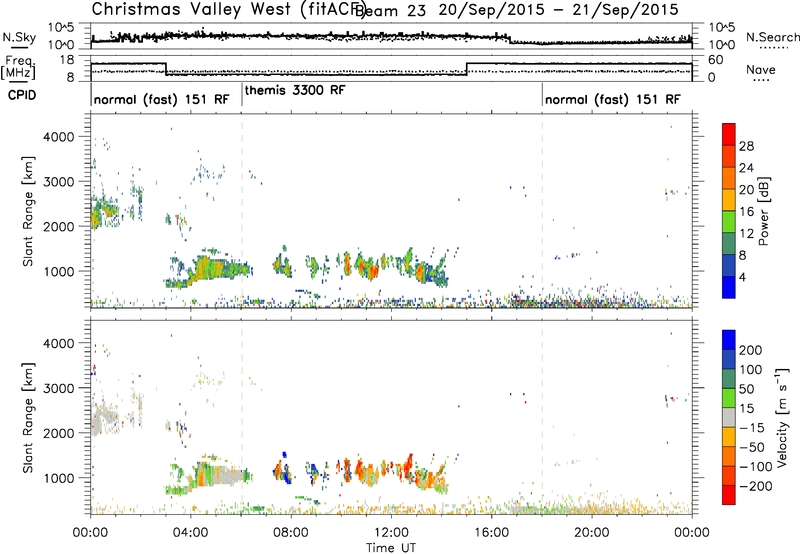Click the '20:00' time tick label
The width and height of the screenshot is (800, 554).
pos(591,533)
